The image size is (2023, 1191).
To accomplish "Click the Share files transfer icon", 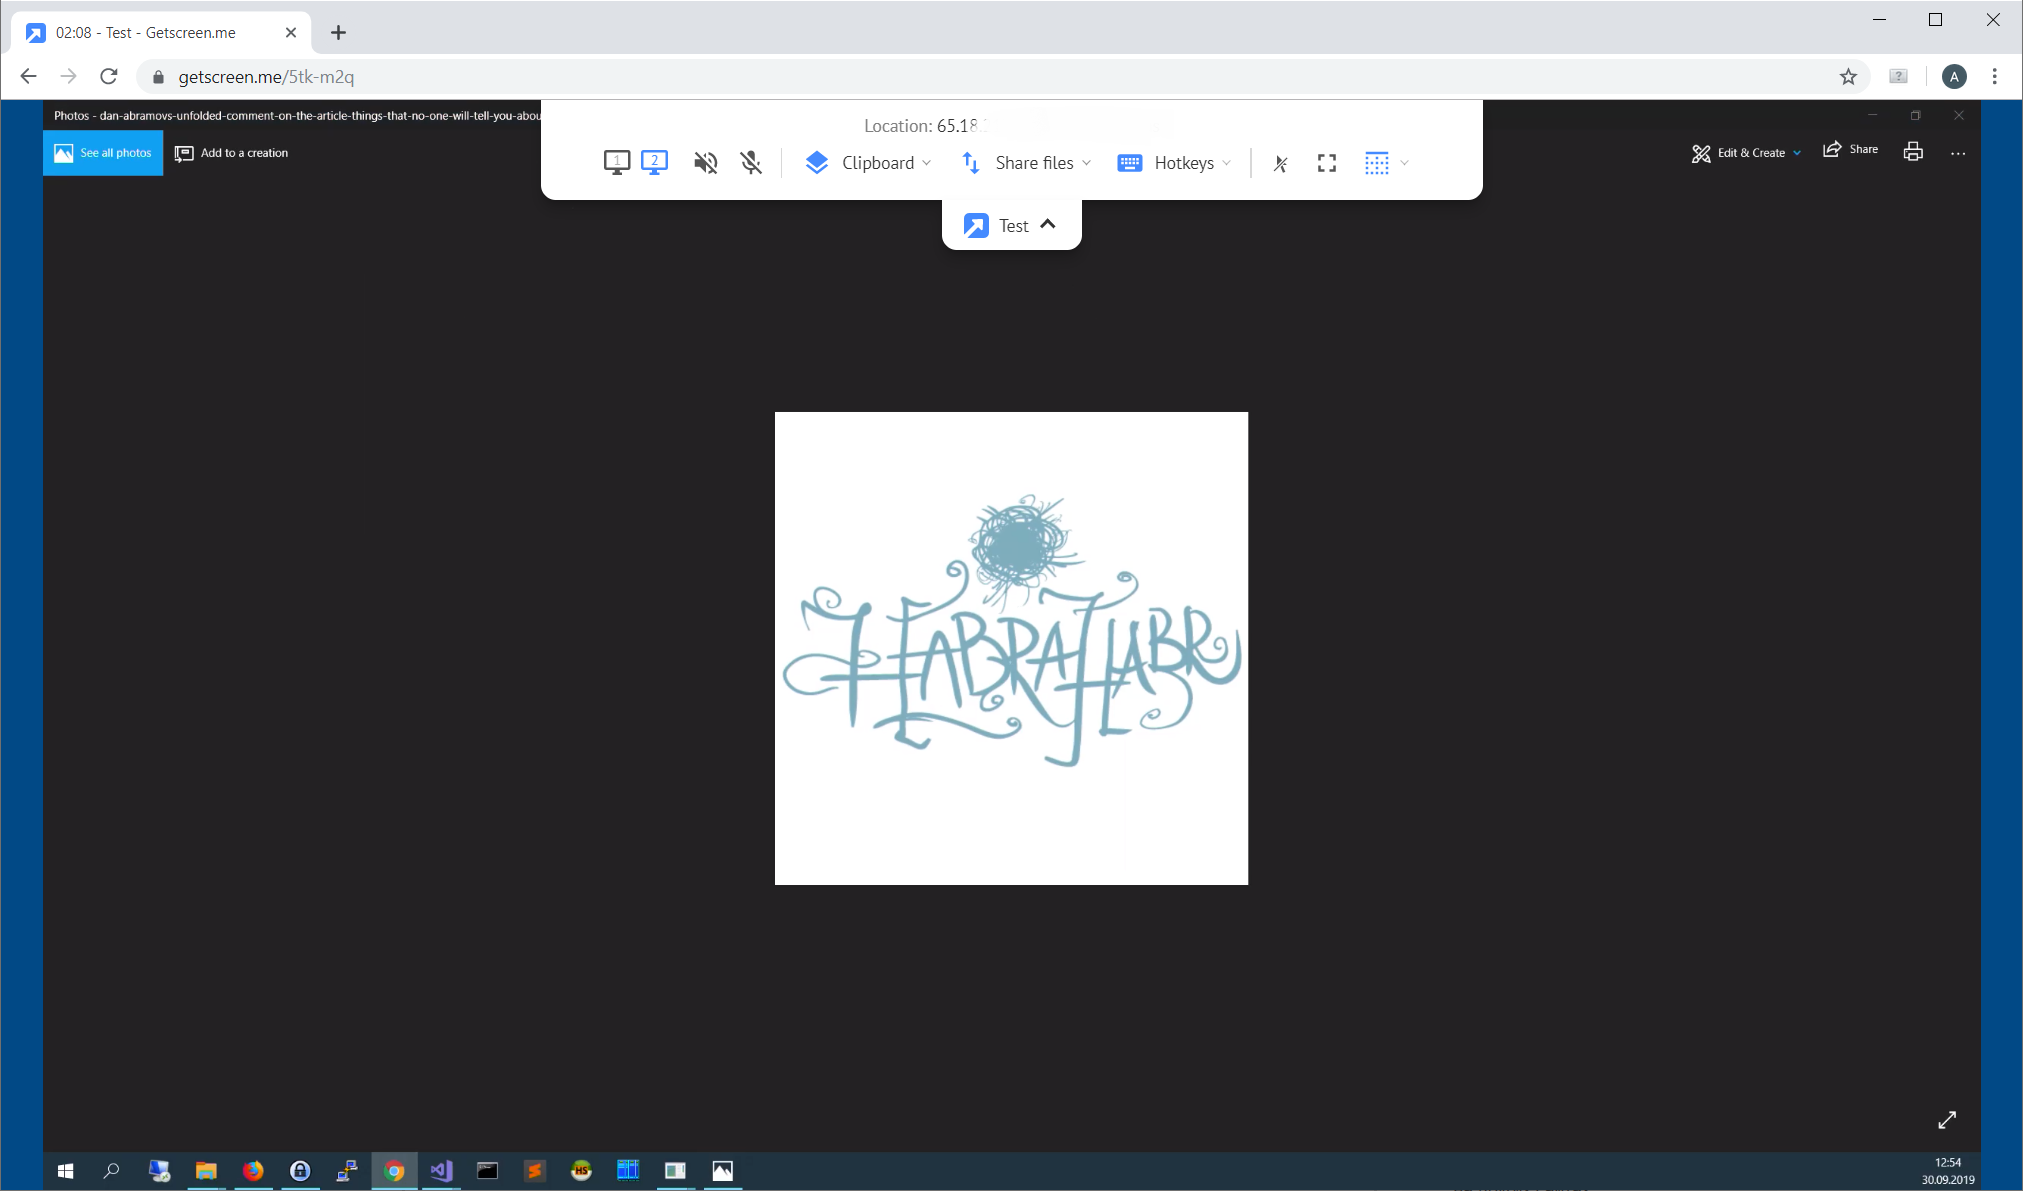I will (x=970, y=163).
